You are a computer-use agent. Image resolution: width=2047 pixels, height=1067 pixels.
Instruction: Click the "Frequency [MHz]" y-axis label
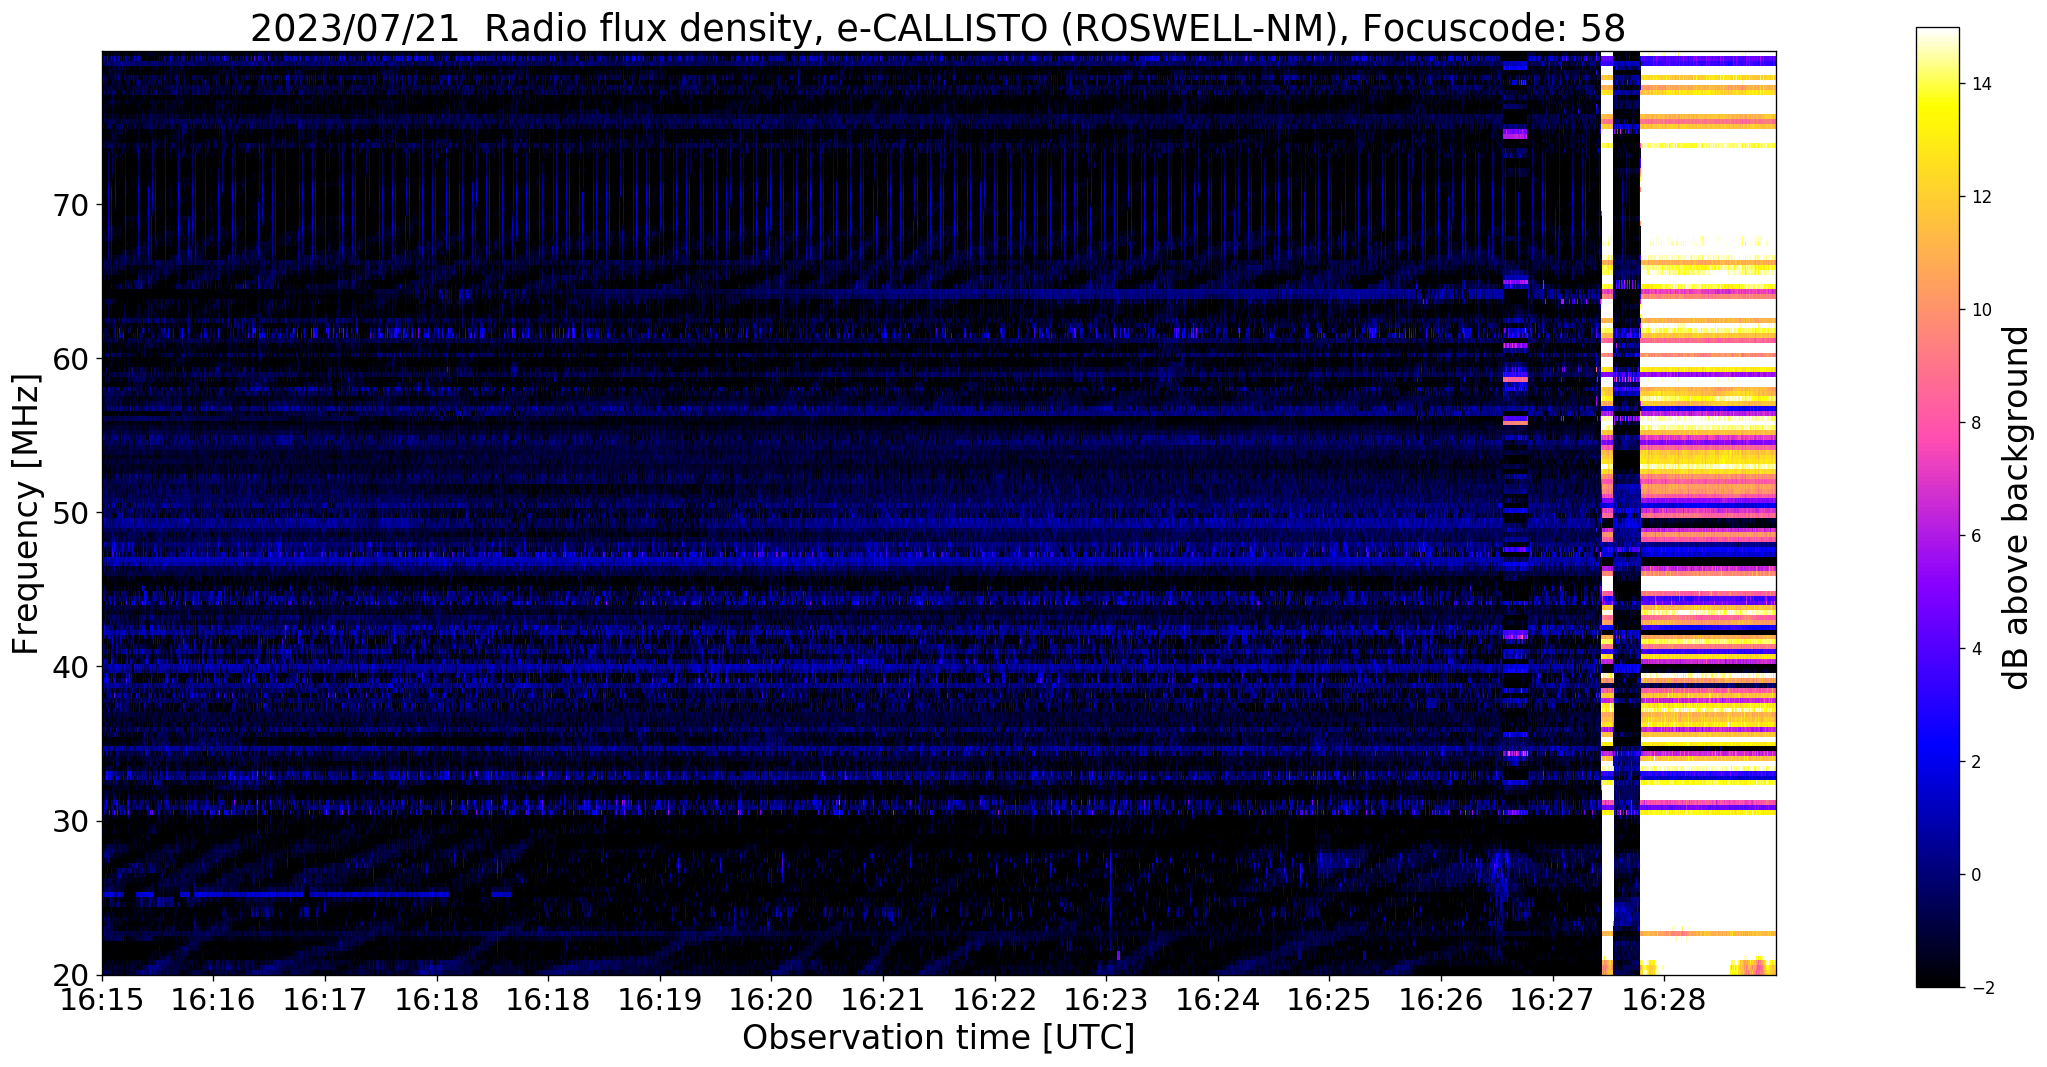coord(27,514)
